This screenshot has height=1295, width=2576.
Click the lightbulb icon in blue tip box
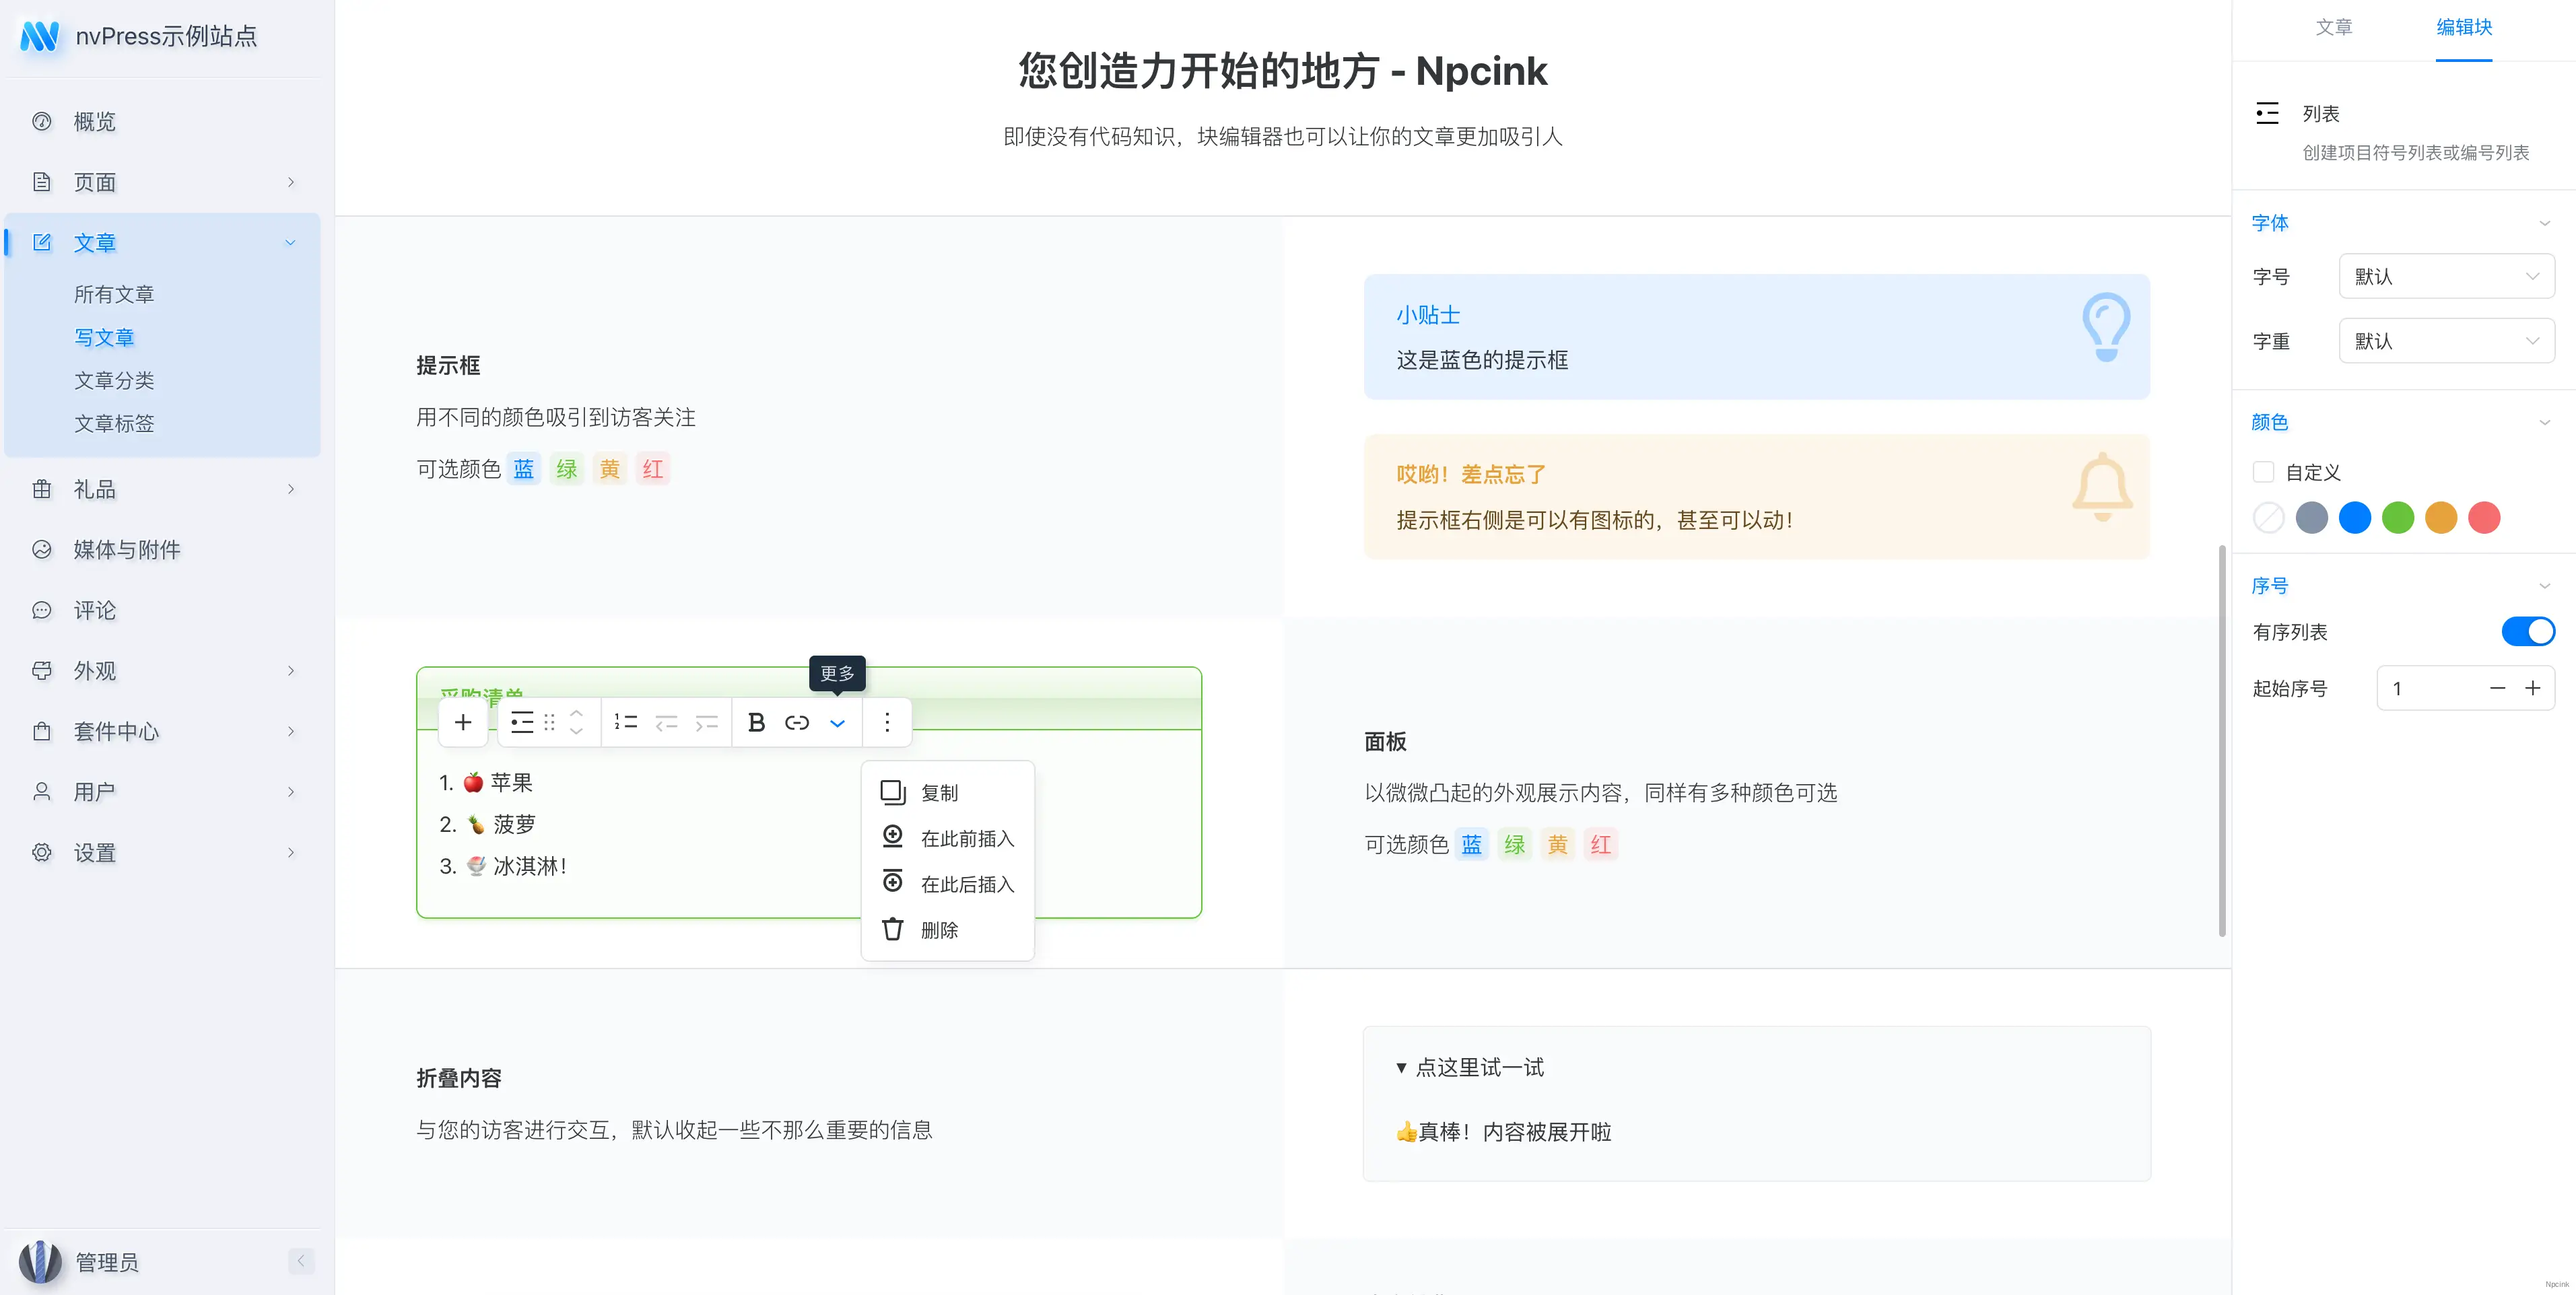pyautogui.click(x=2106, y=326)
